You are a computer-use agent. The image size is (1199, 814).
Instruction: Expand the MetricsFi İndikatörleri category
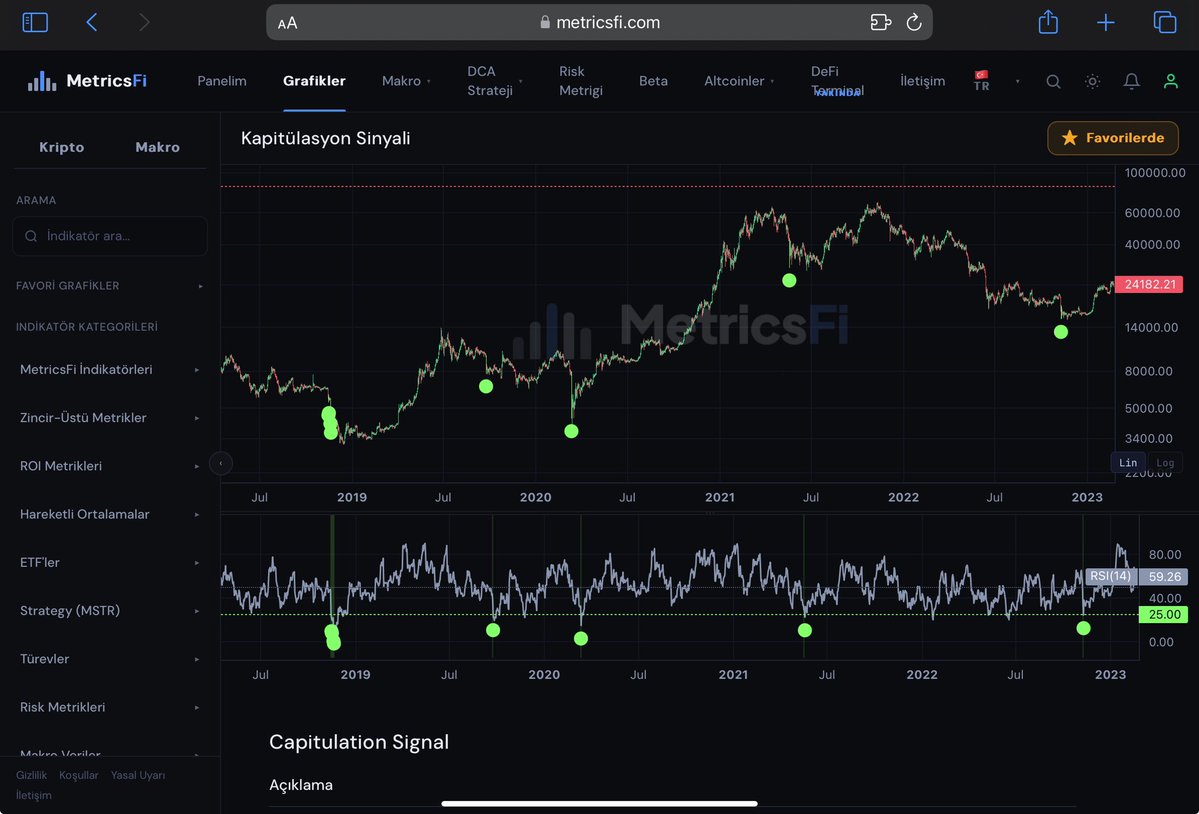pyautogui.click(x=109, y=369)
